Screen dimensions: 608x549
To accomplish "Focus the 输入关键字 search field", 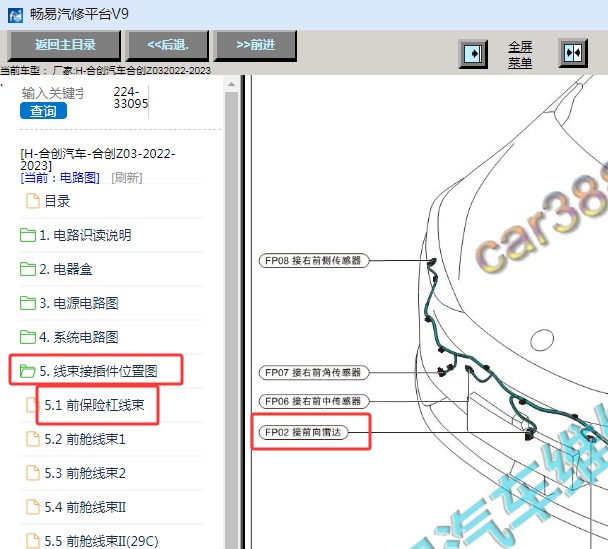I will pyautogui.click(x=52, y=93).
